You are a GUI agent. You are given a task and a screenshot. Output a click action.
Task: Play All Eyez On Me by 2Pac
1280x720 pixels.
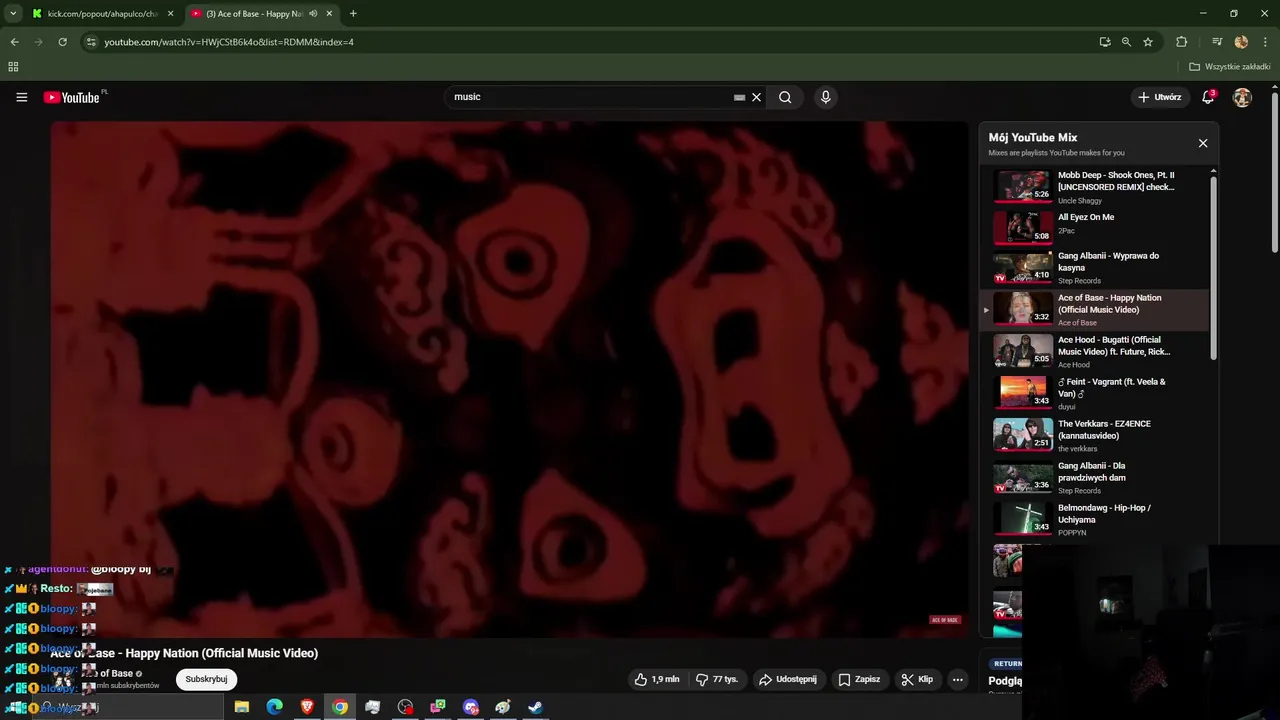(1095, 227)
